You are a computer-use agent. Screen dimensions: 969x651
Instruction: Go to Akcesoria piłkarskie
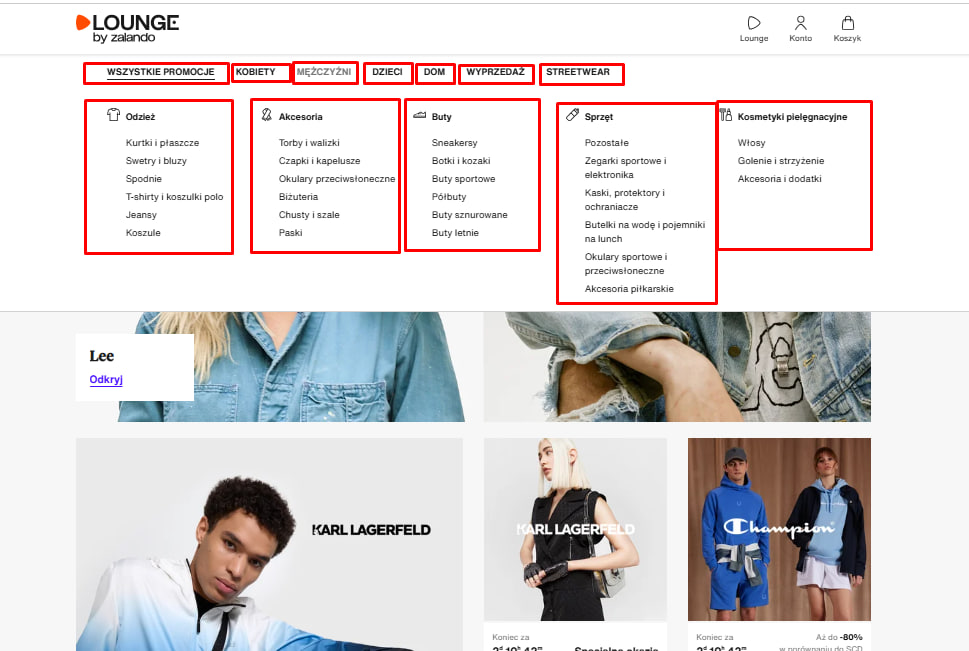629,289
